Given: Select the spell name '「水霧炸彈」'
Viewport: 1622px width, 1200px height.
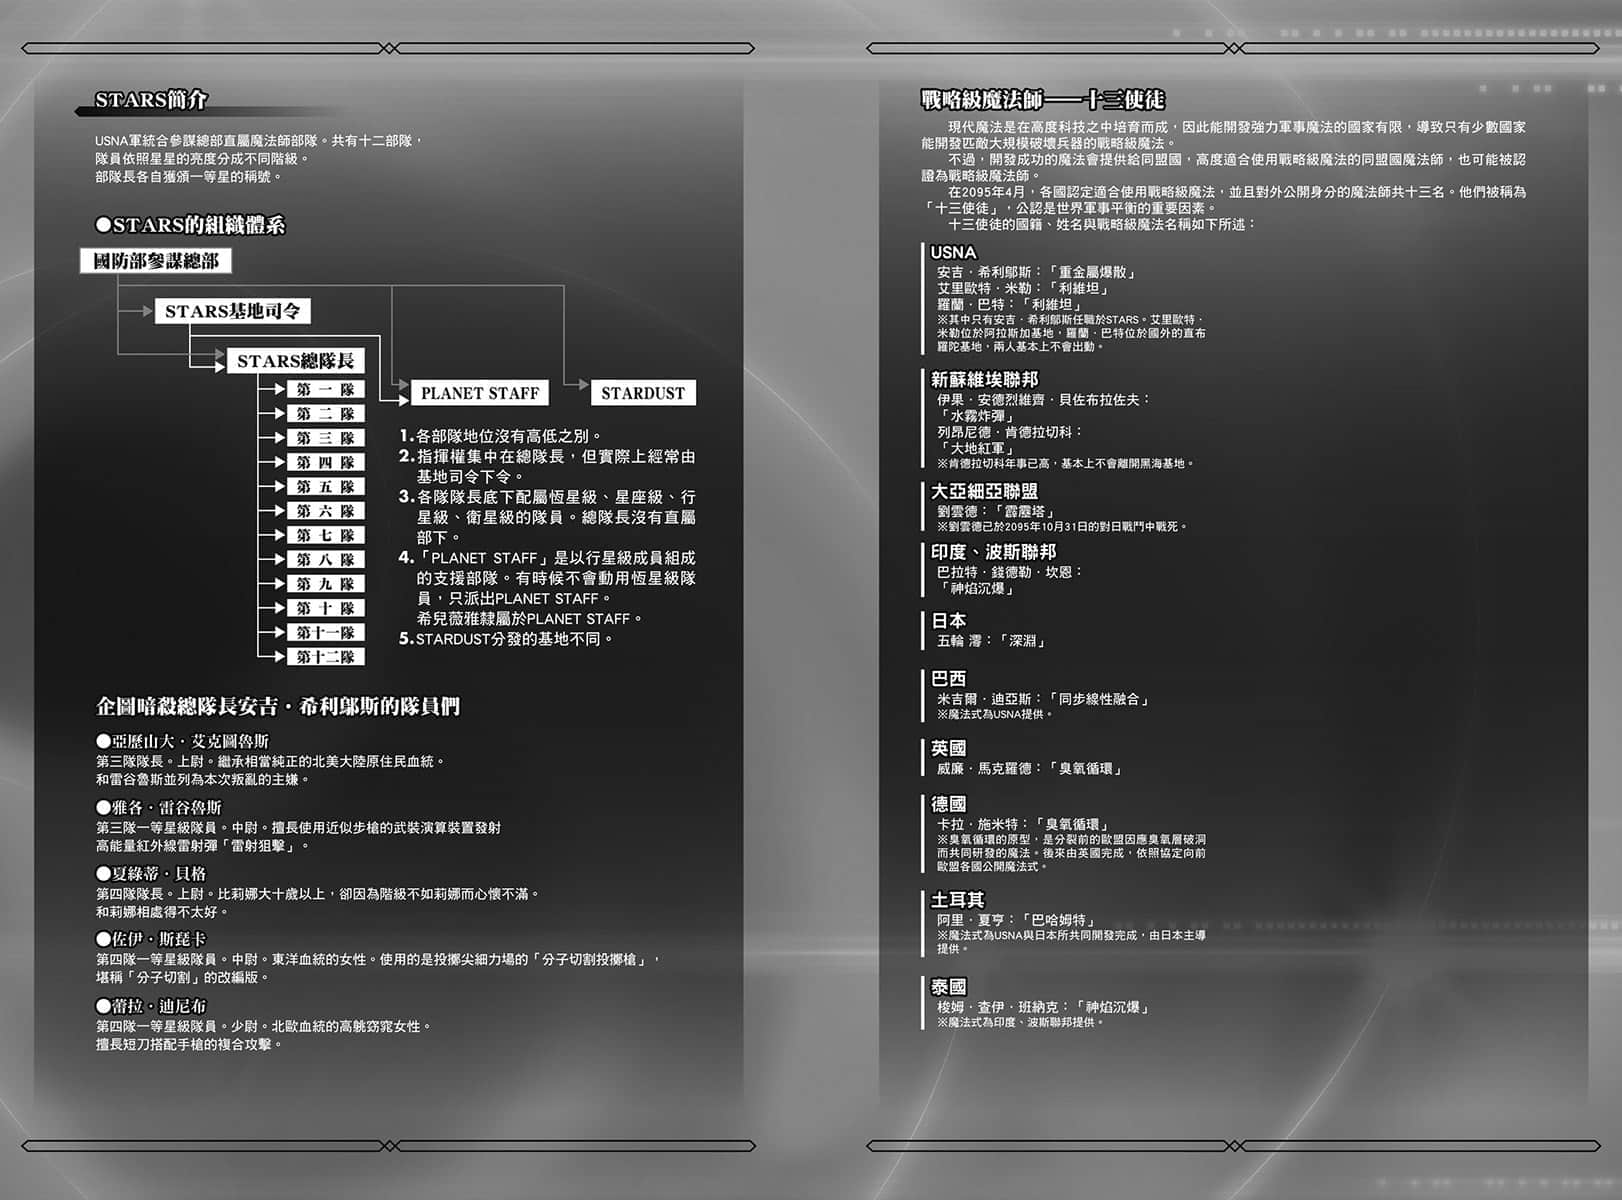Looking at the screenshot, I should (x=977, y=416).
